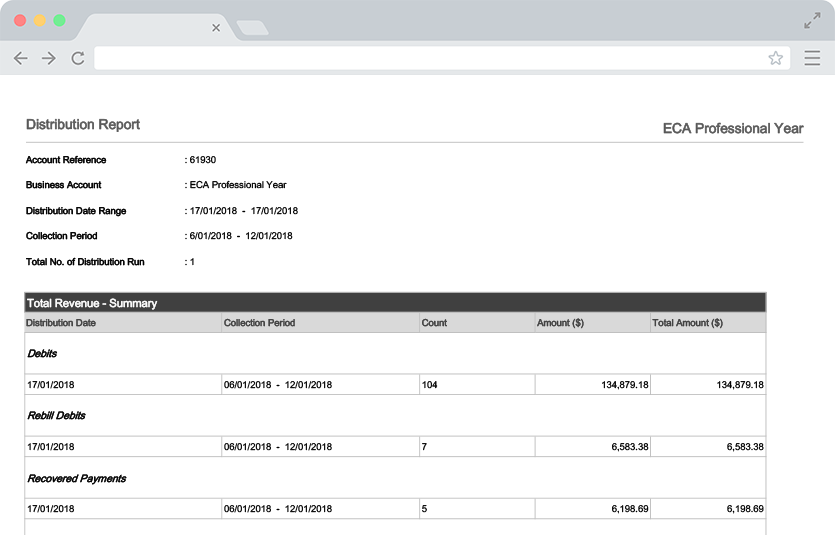Select Rebill Debits total amount 6,583.38

(x=745, y=447)
